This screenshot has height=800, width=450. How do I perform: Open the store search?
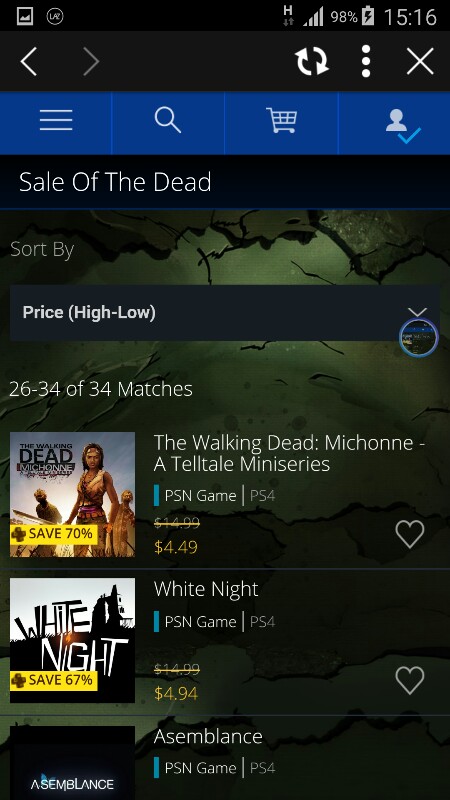click(168, 121)
